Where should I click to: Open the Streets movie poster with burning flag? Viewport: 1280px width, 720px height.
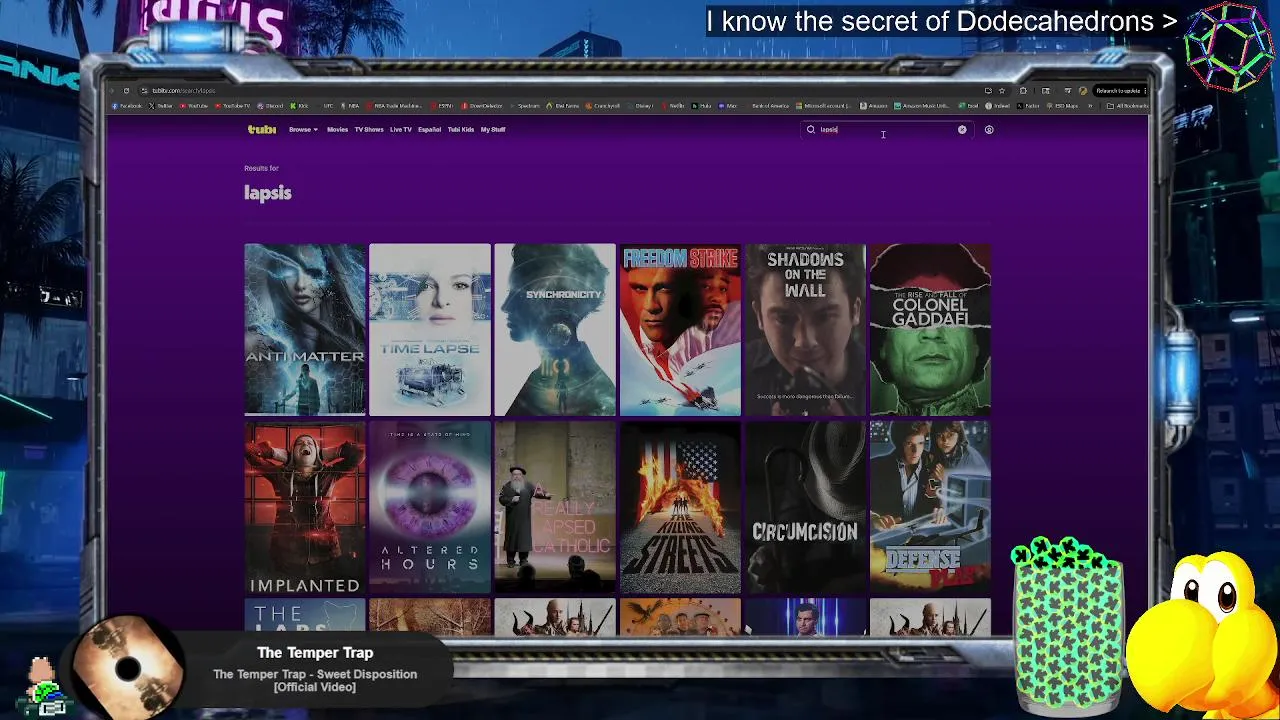click(680, 507)
